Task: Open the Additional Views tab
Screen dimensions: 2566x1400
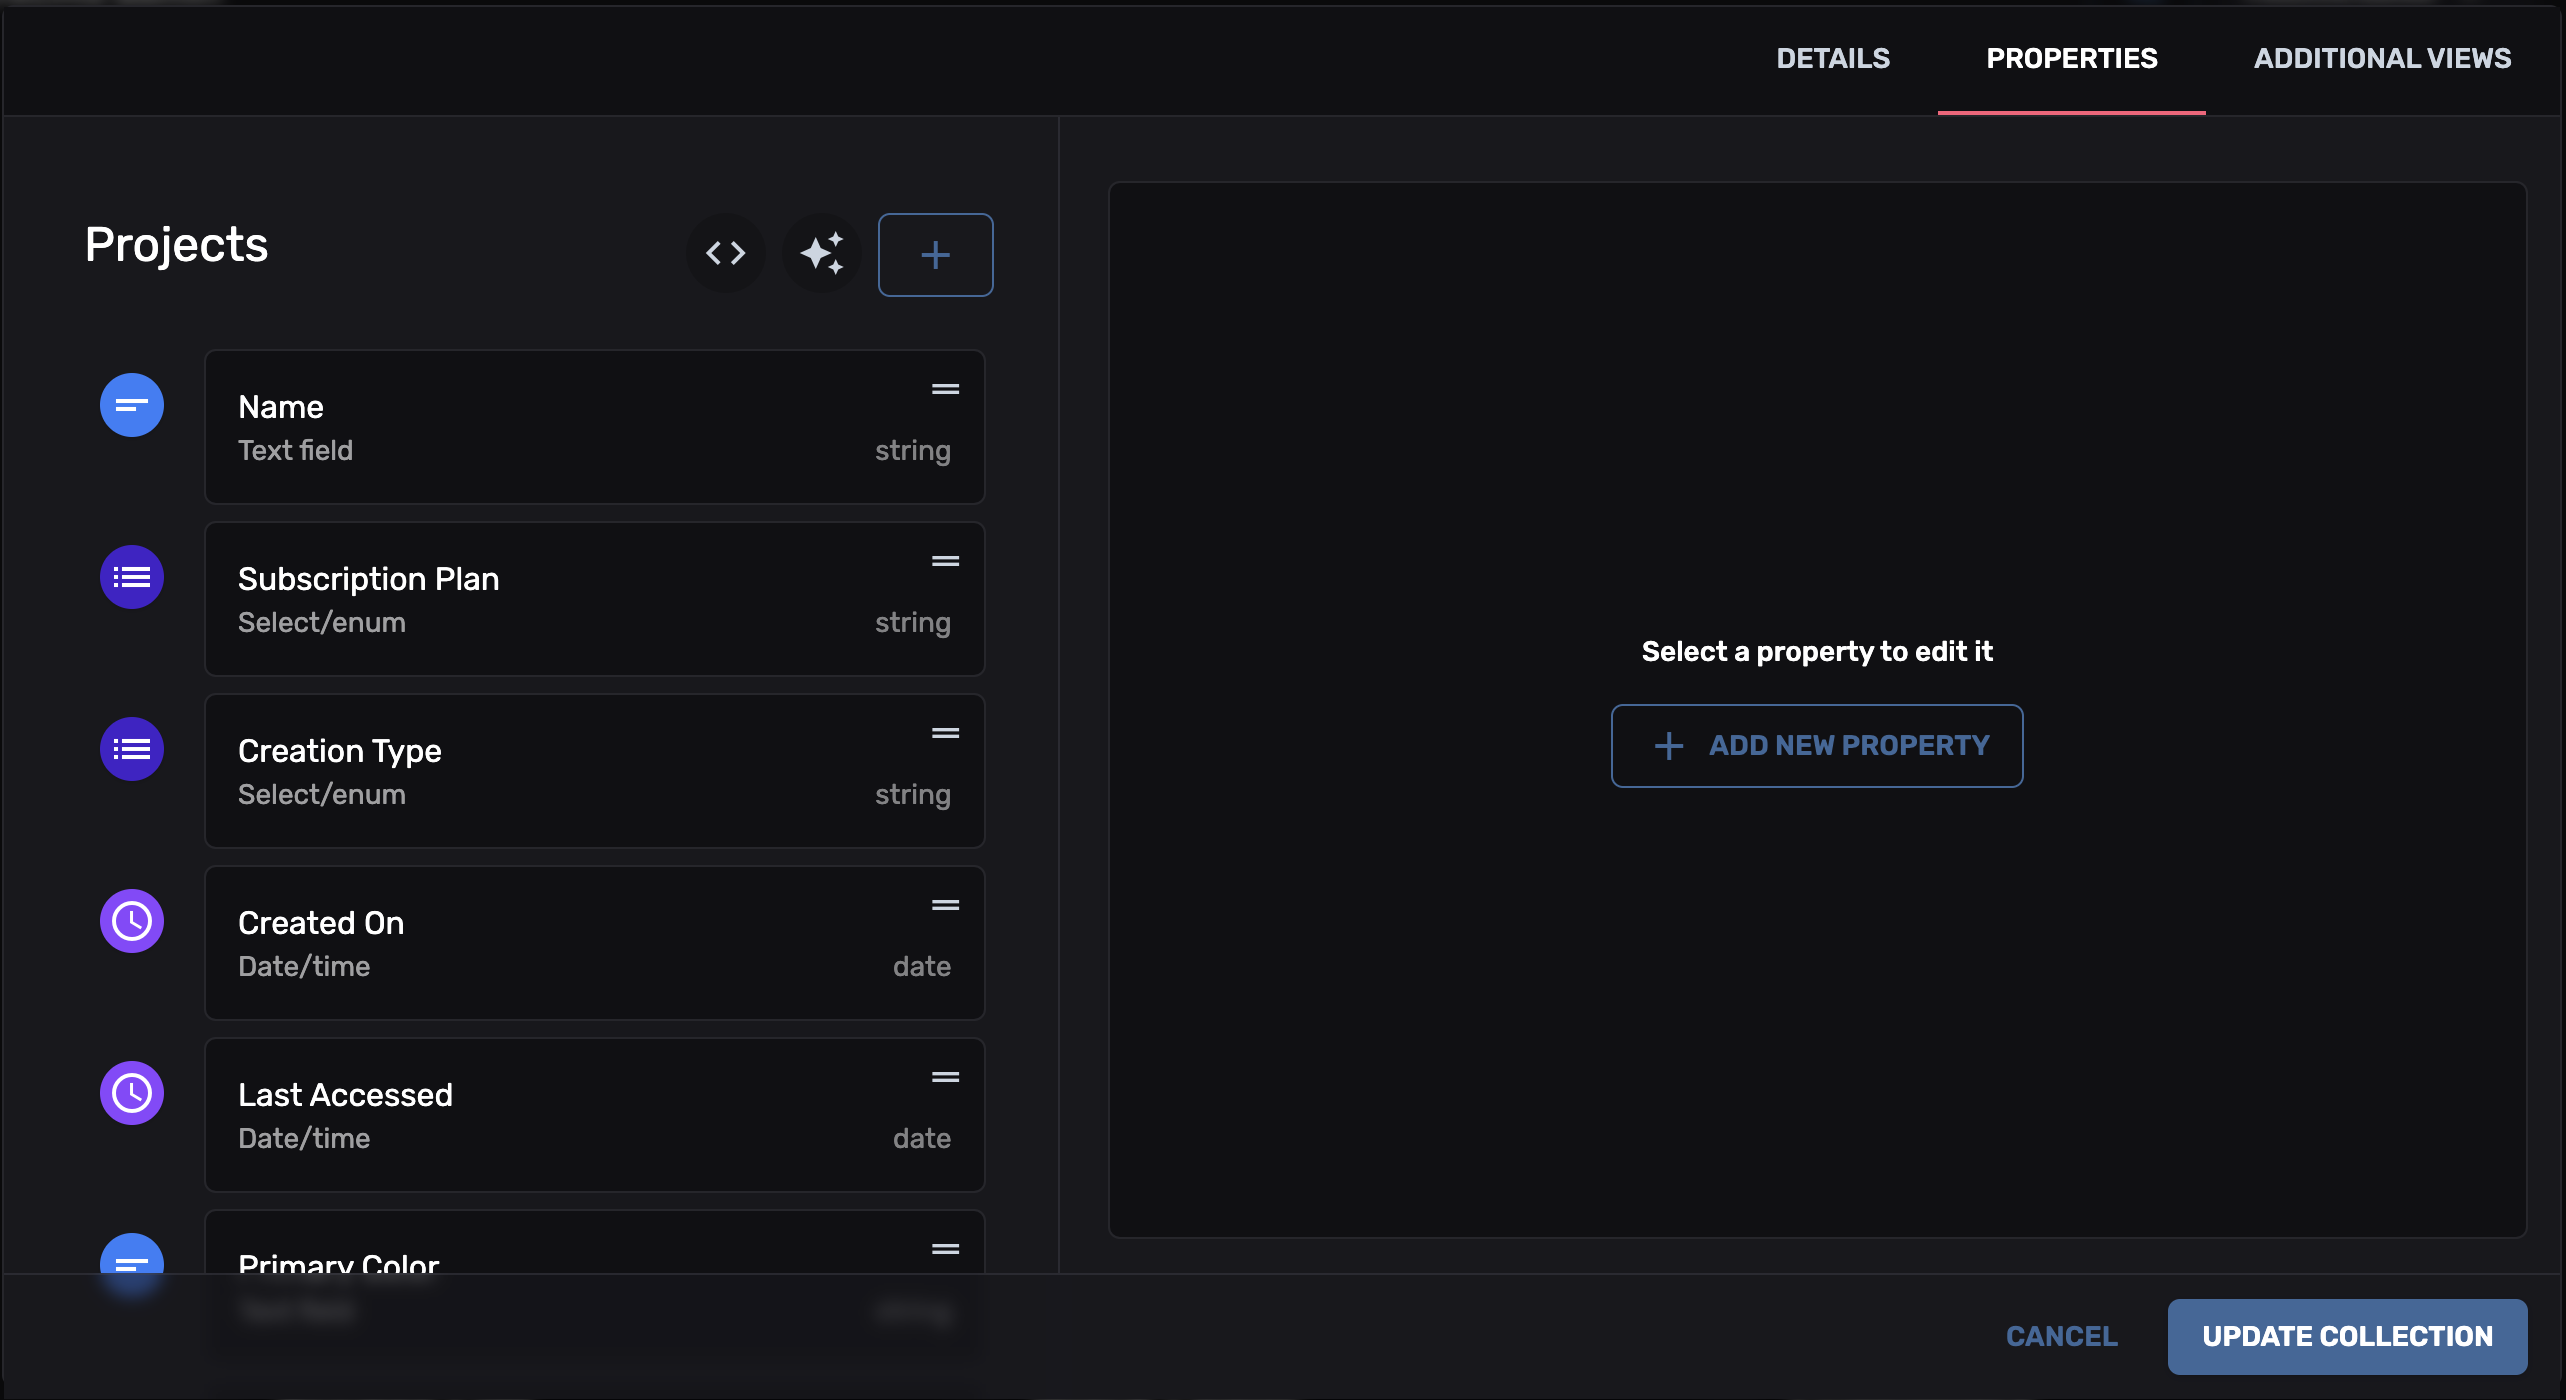Action: point(2382,58)
